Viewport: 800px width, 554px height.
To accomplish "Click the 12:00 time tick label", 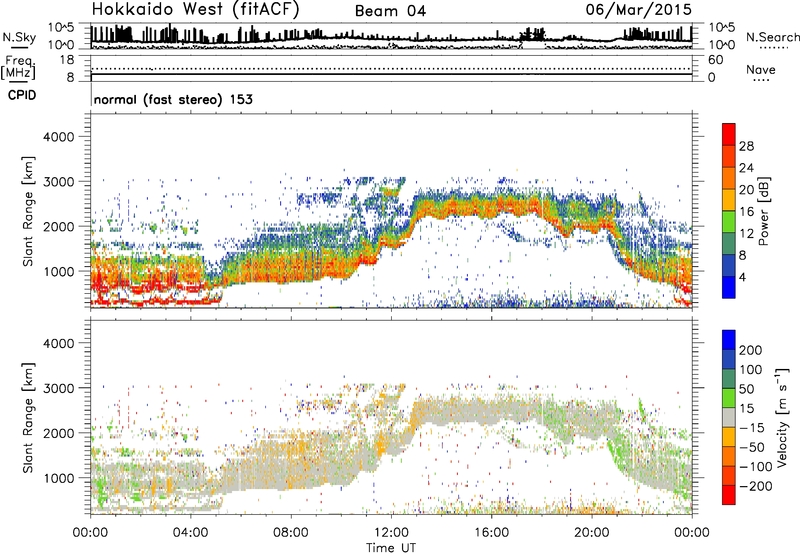I will (391, 533).
